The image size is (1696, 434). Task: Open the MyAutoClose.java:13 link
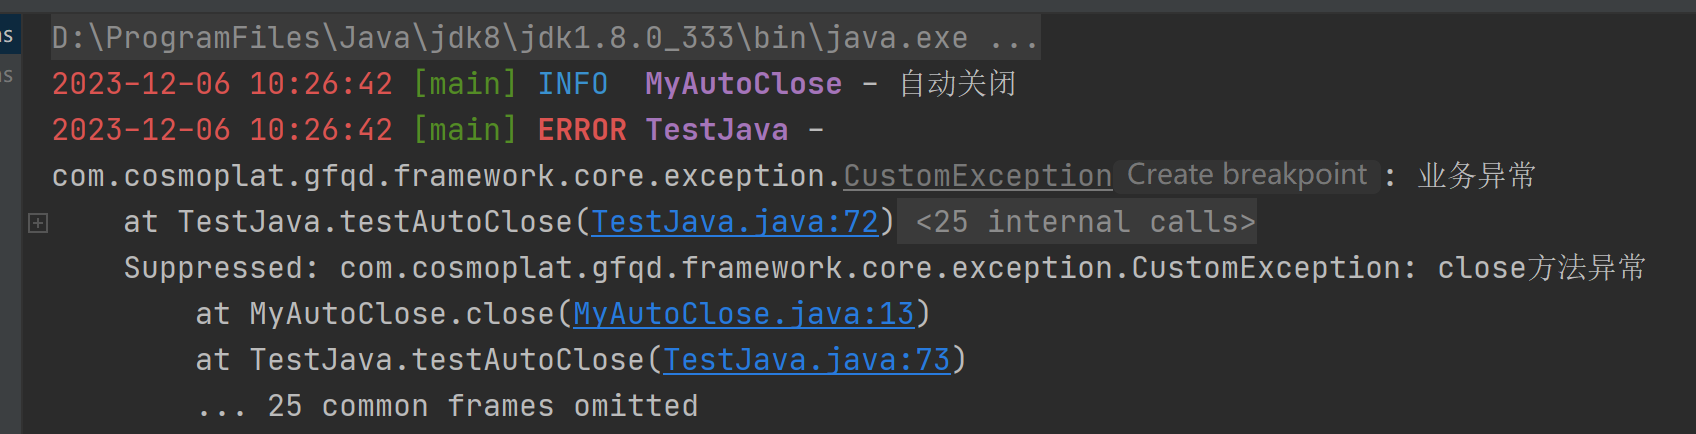(743, 314)
